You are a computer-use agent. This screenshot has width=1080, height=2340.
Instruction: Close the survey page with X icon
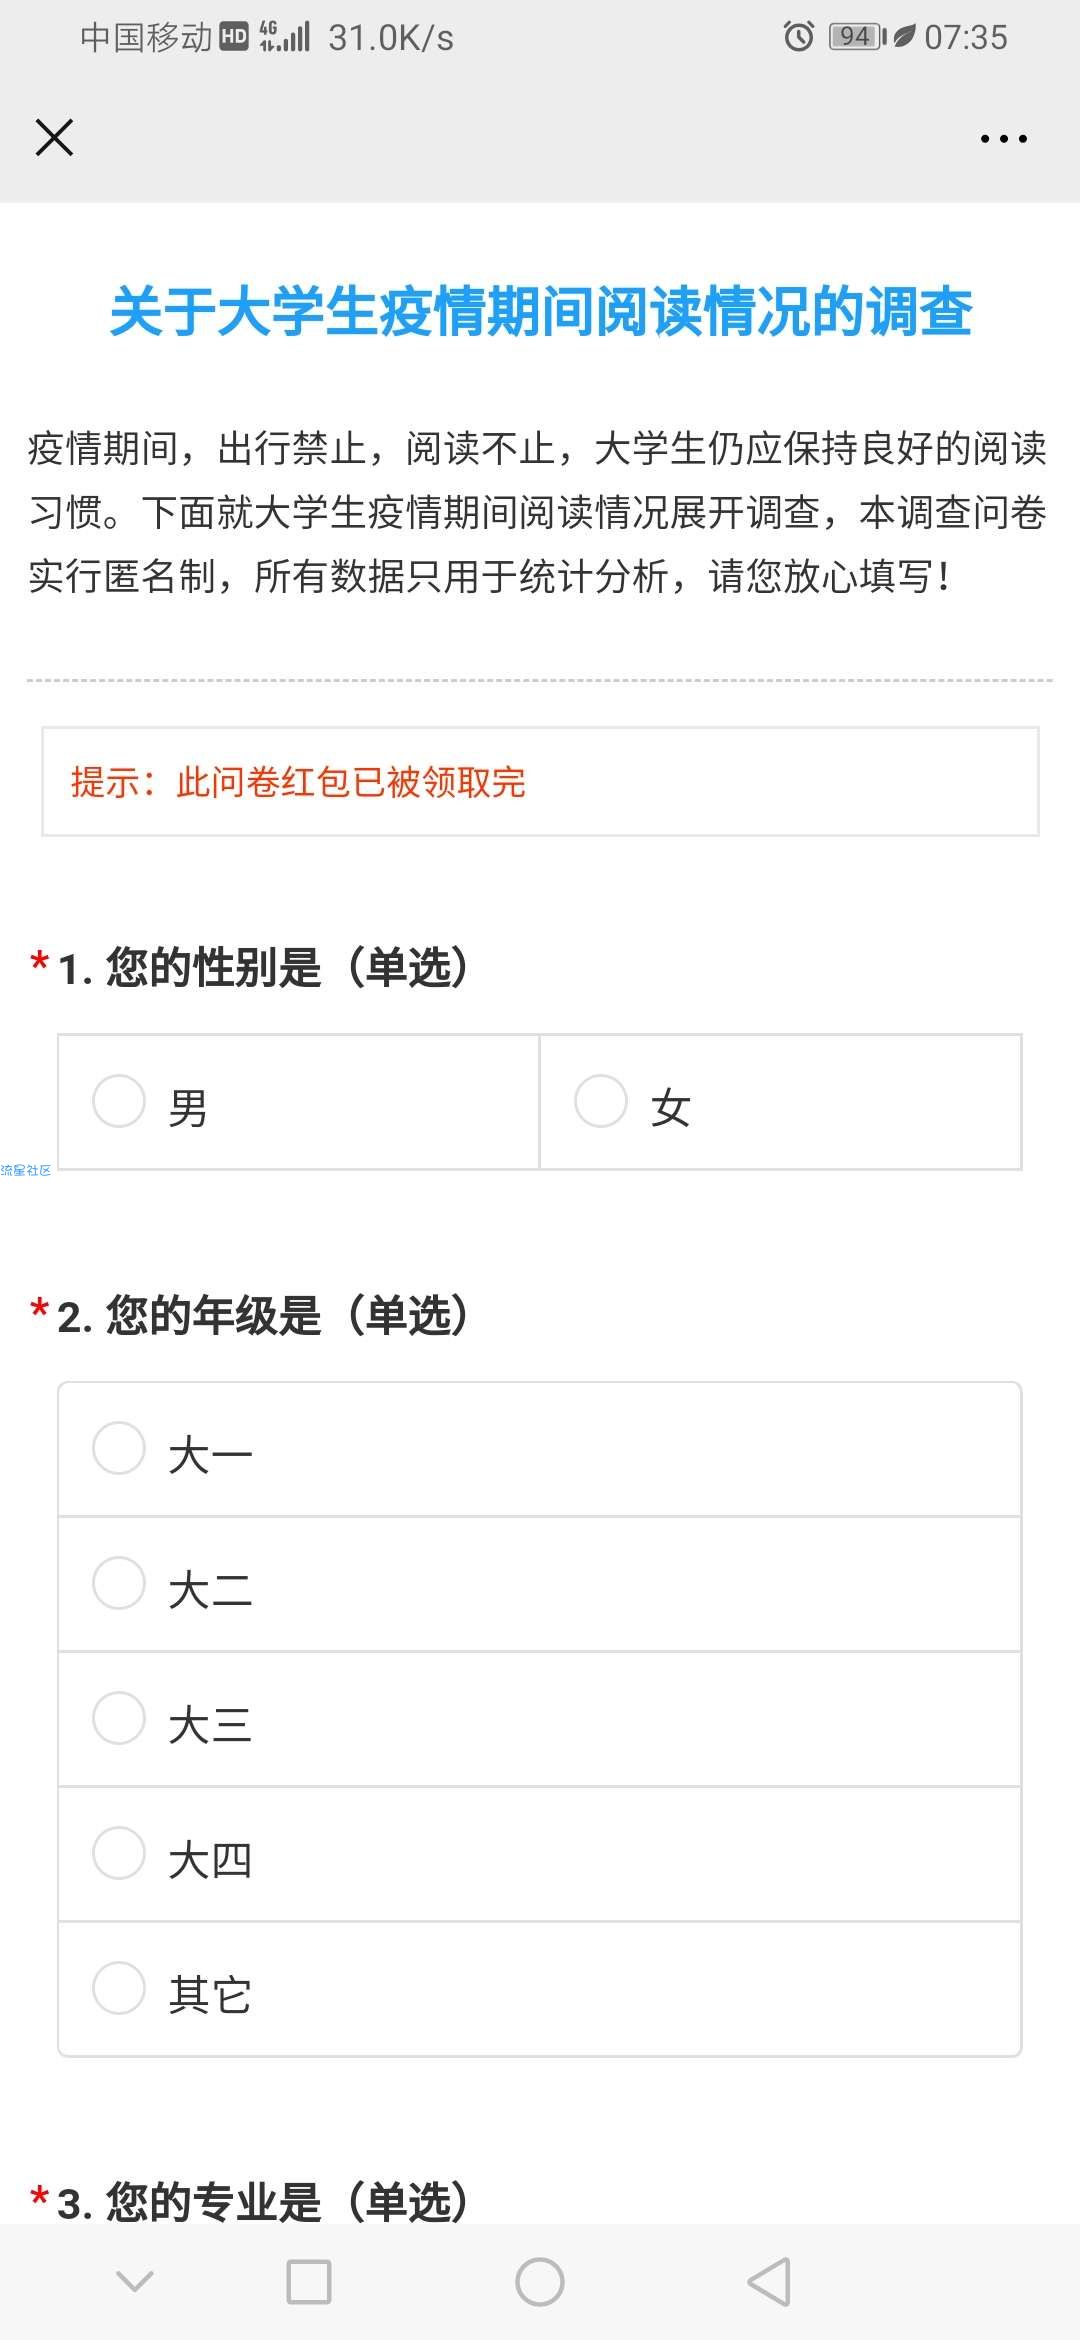pos(54,138)
